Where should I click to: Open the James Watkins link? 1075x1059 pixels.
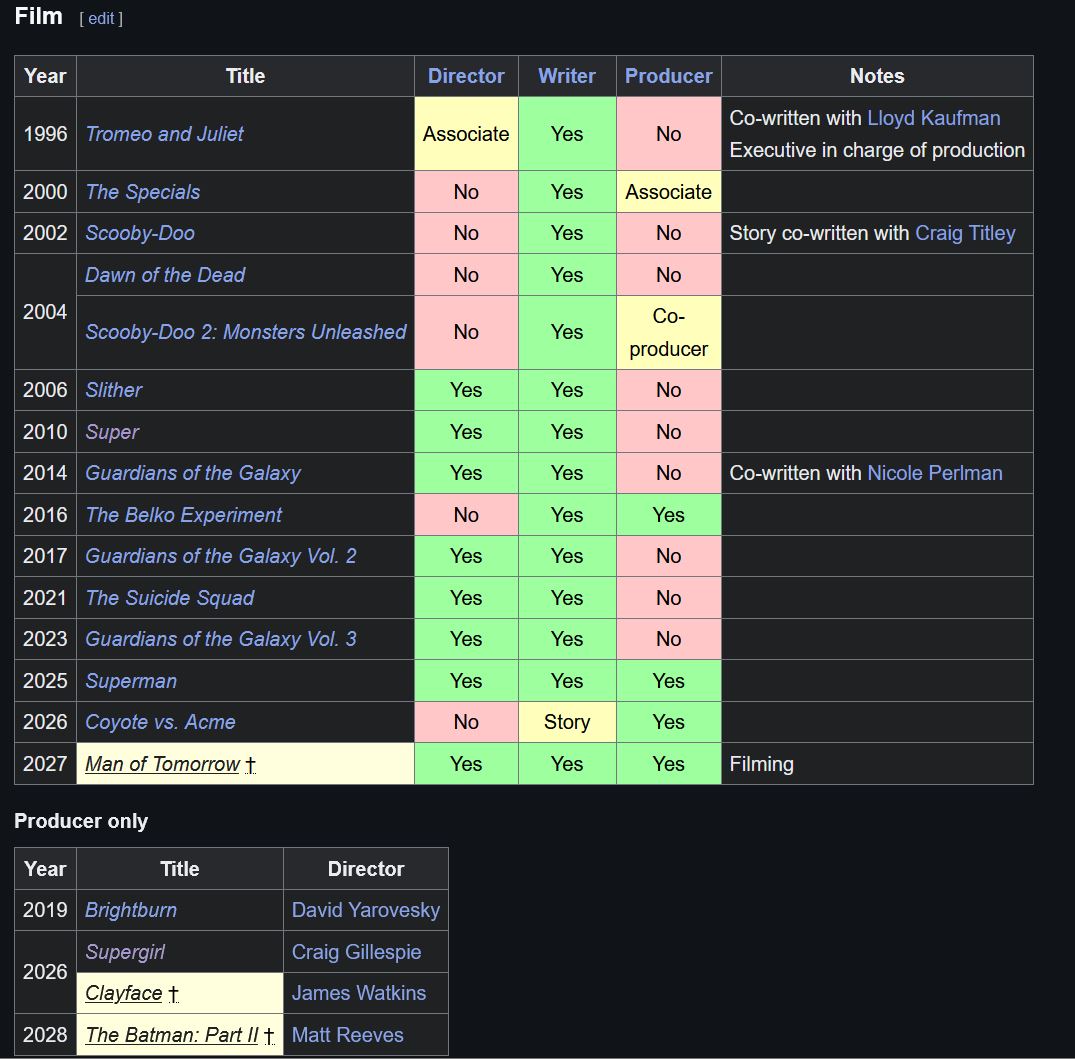point(359,993)
